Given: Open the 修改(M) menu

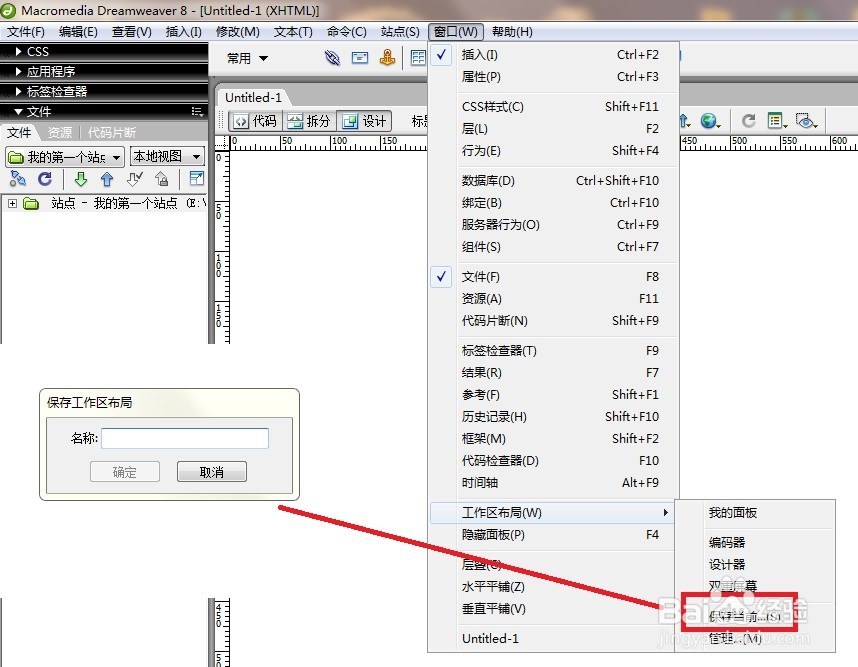Looking at the screenshot, I should 237,32.
